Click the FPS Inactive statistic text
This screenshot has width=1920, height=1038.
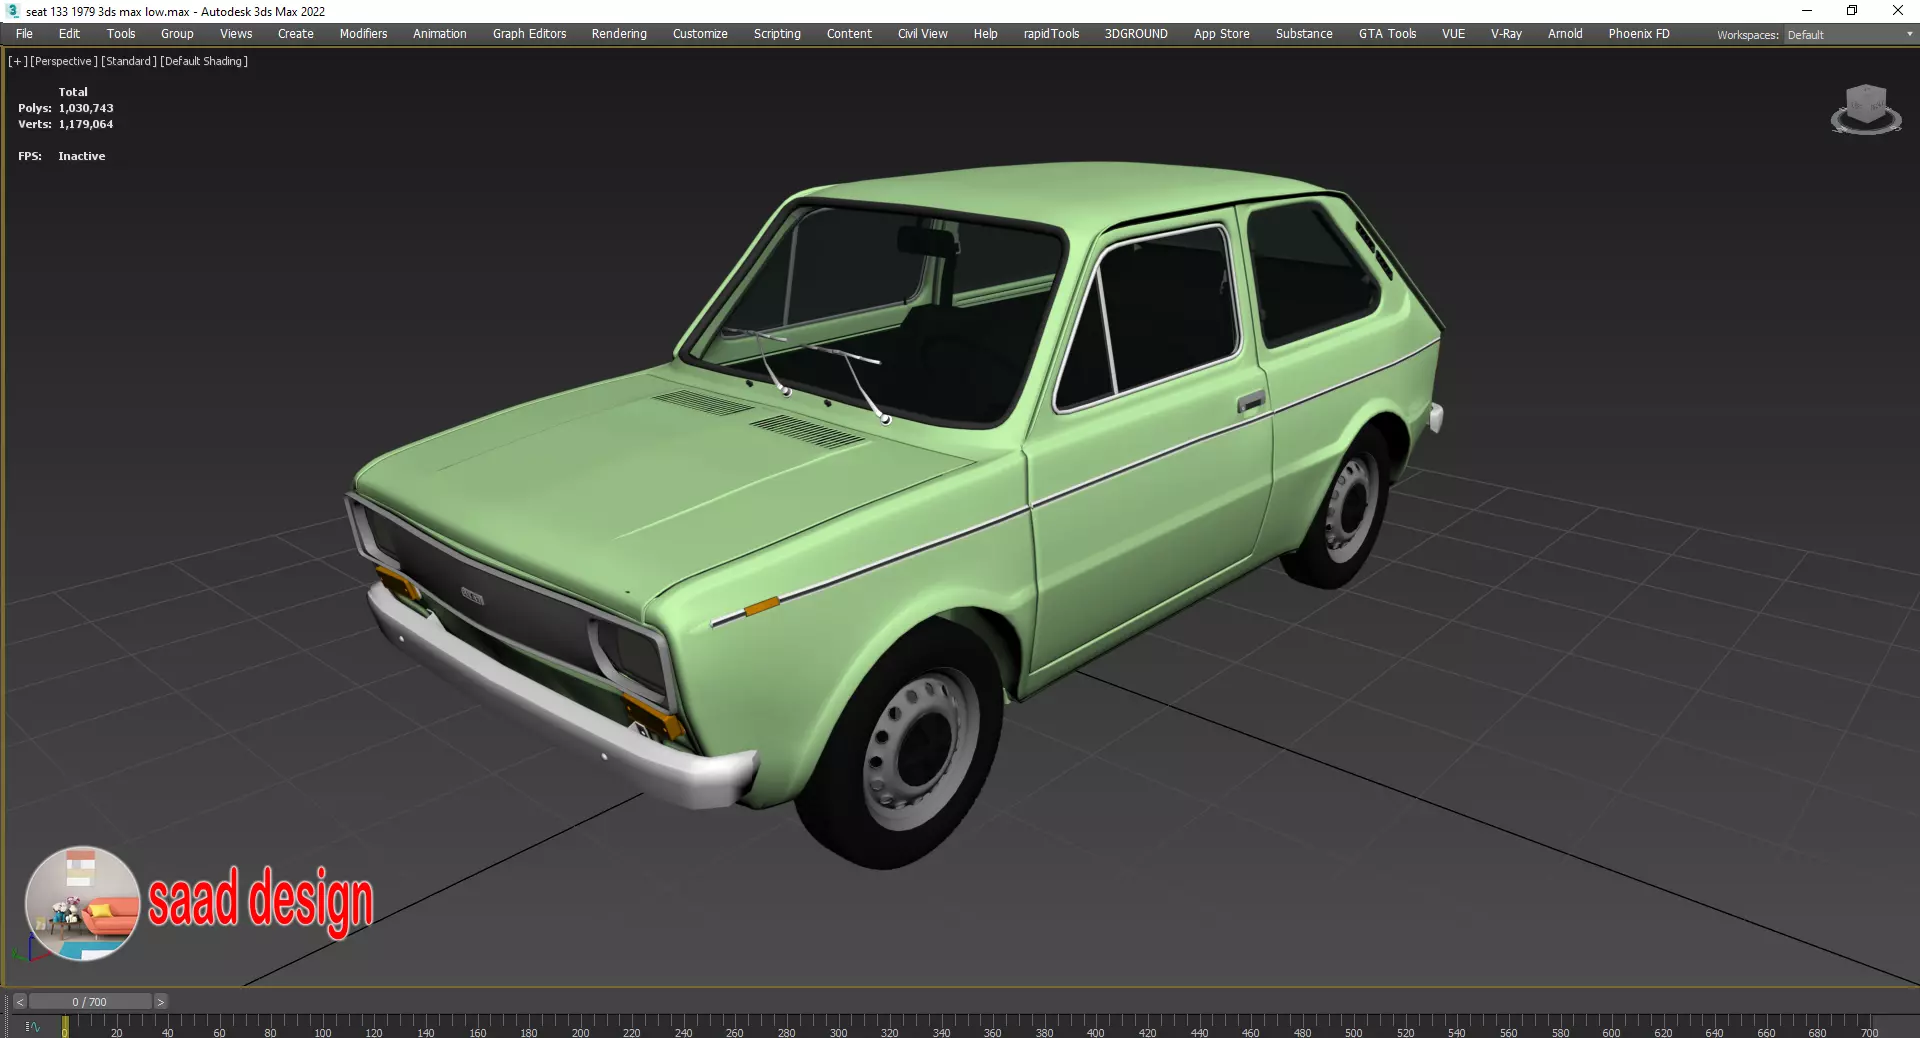pyautogui.click(x=62, y=156)
